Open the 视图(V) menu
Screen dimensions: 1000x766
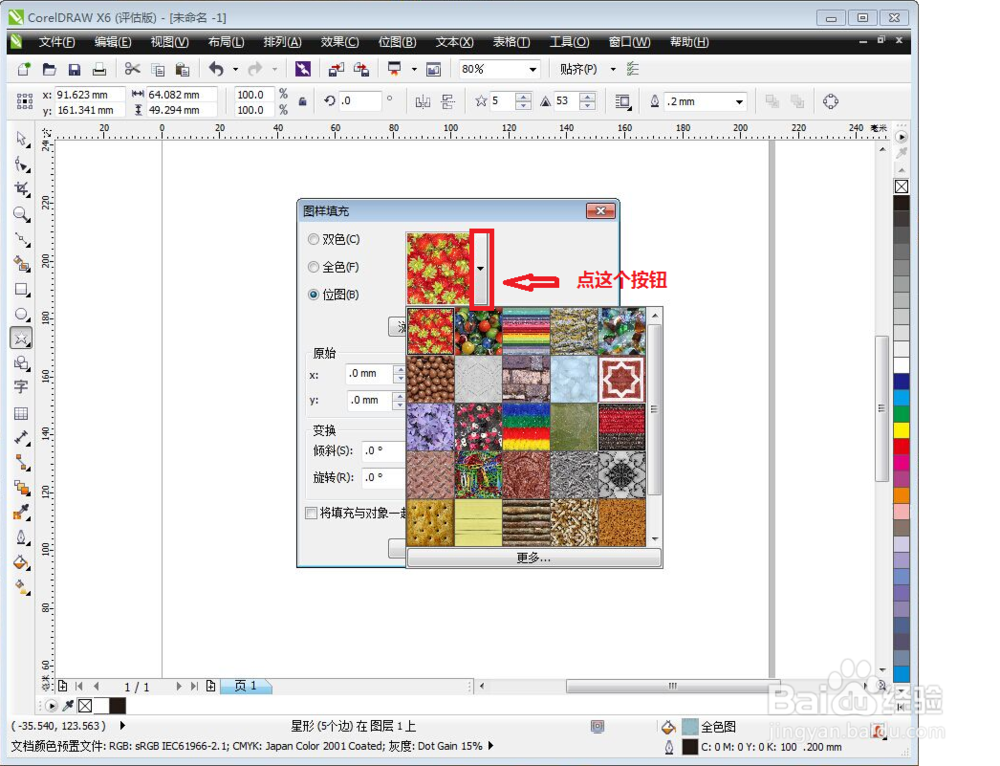[170, 42]
